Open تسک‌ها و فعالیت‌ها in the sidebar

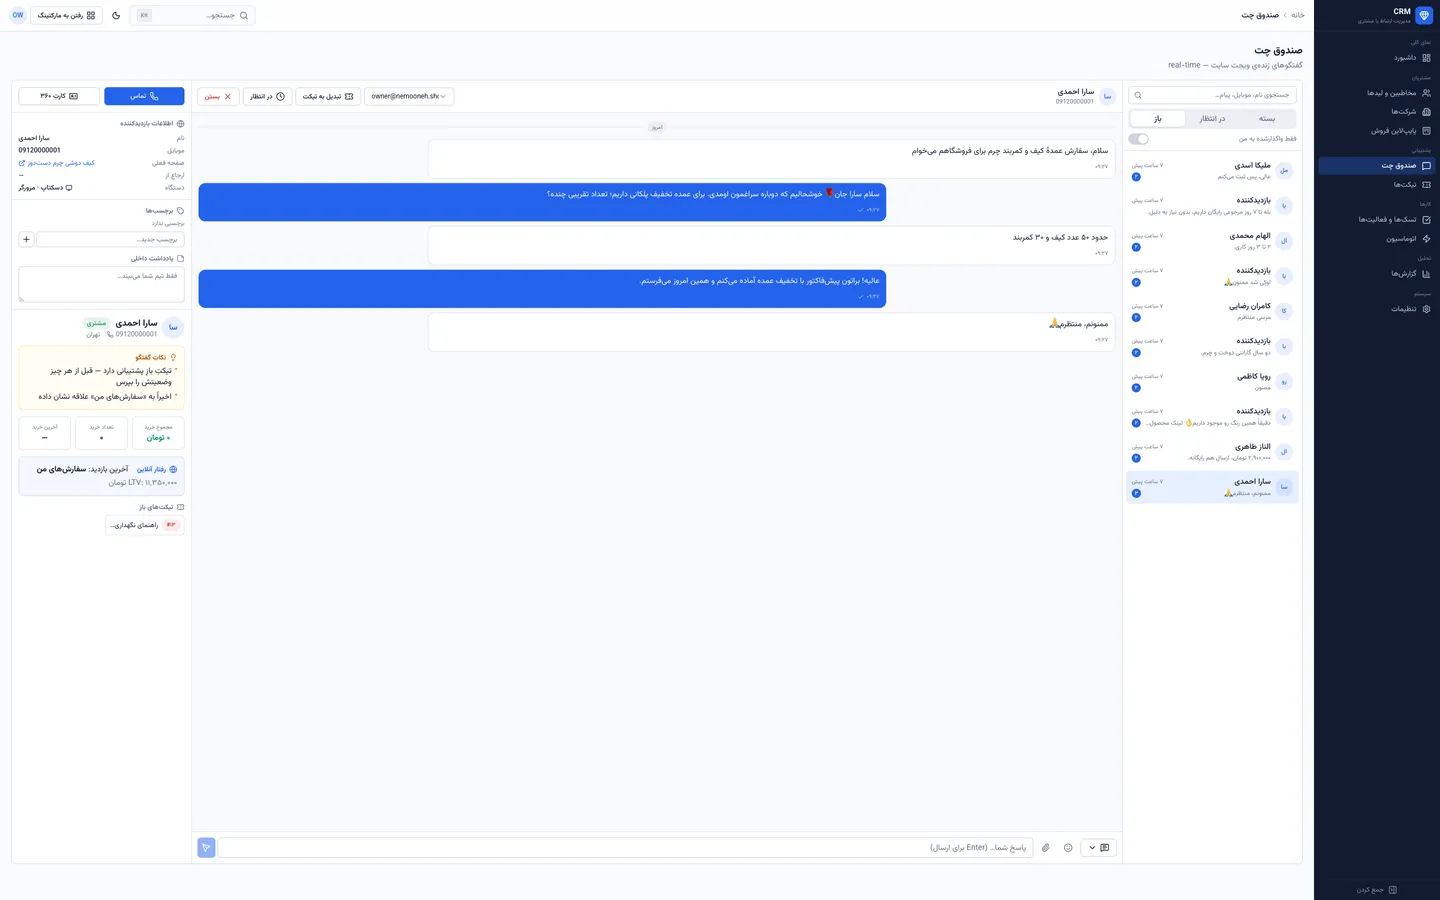click(x=1376, y=220)
